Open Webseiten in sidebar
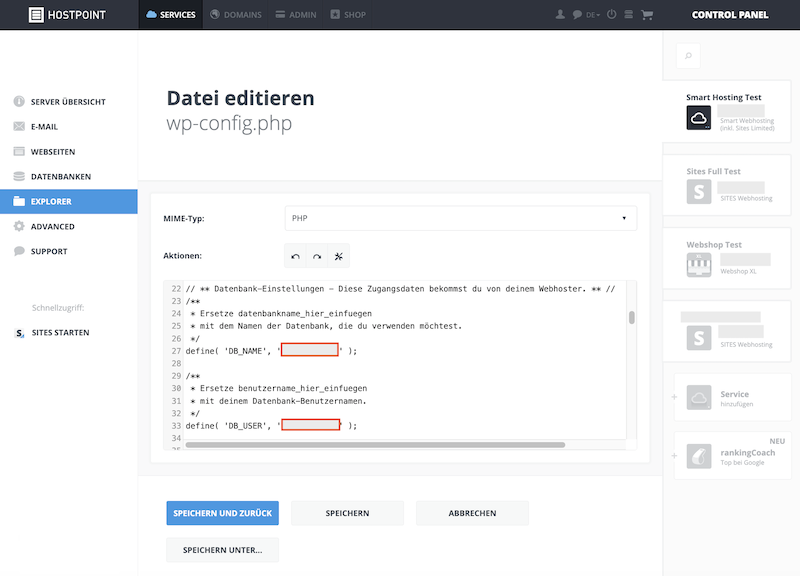This screenshot has width=800, height=576. pos(68,152)
